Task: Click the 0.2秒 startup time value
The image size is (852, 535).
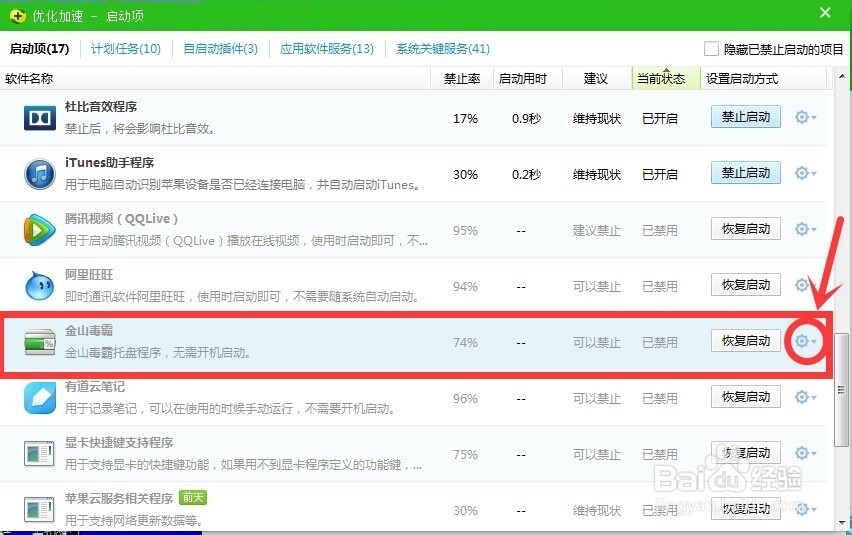Action: coord(527,174)
